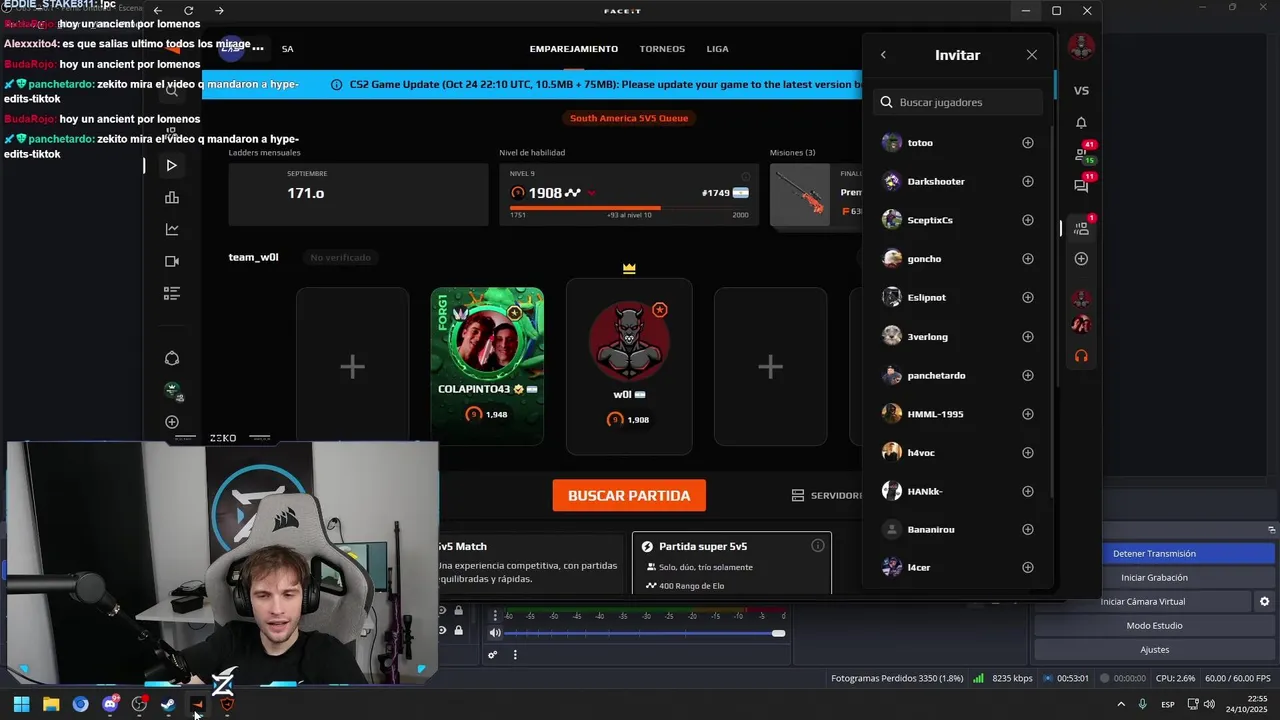Screen dimensions: 1280x720
Task: Mute audio via speaker icon in OBS mixer
Action: click(495, 633)
